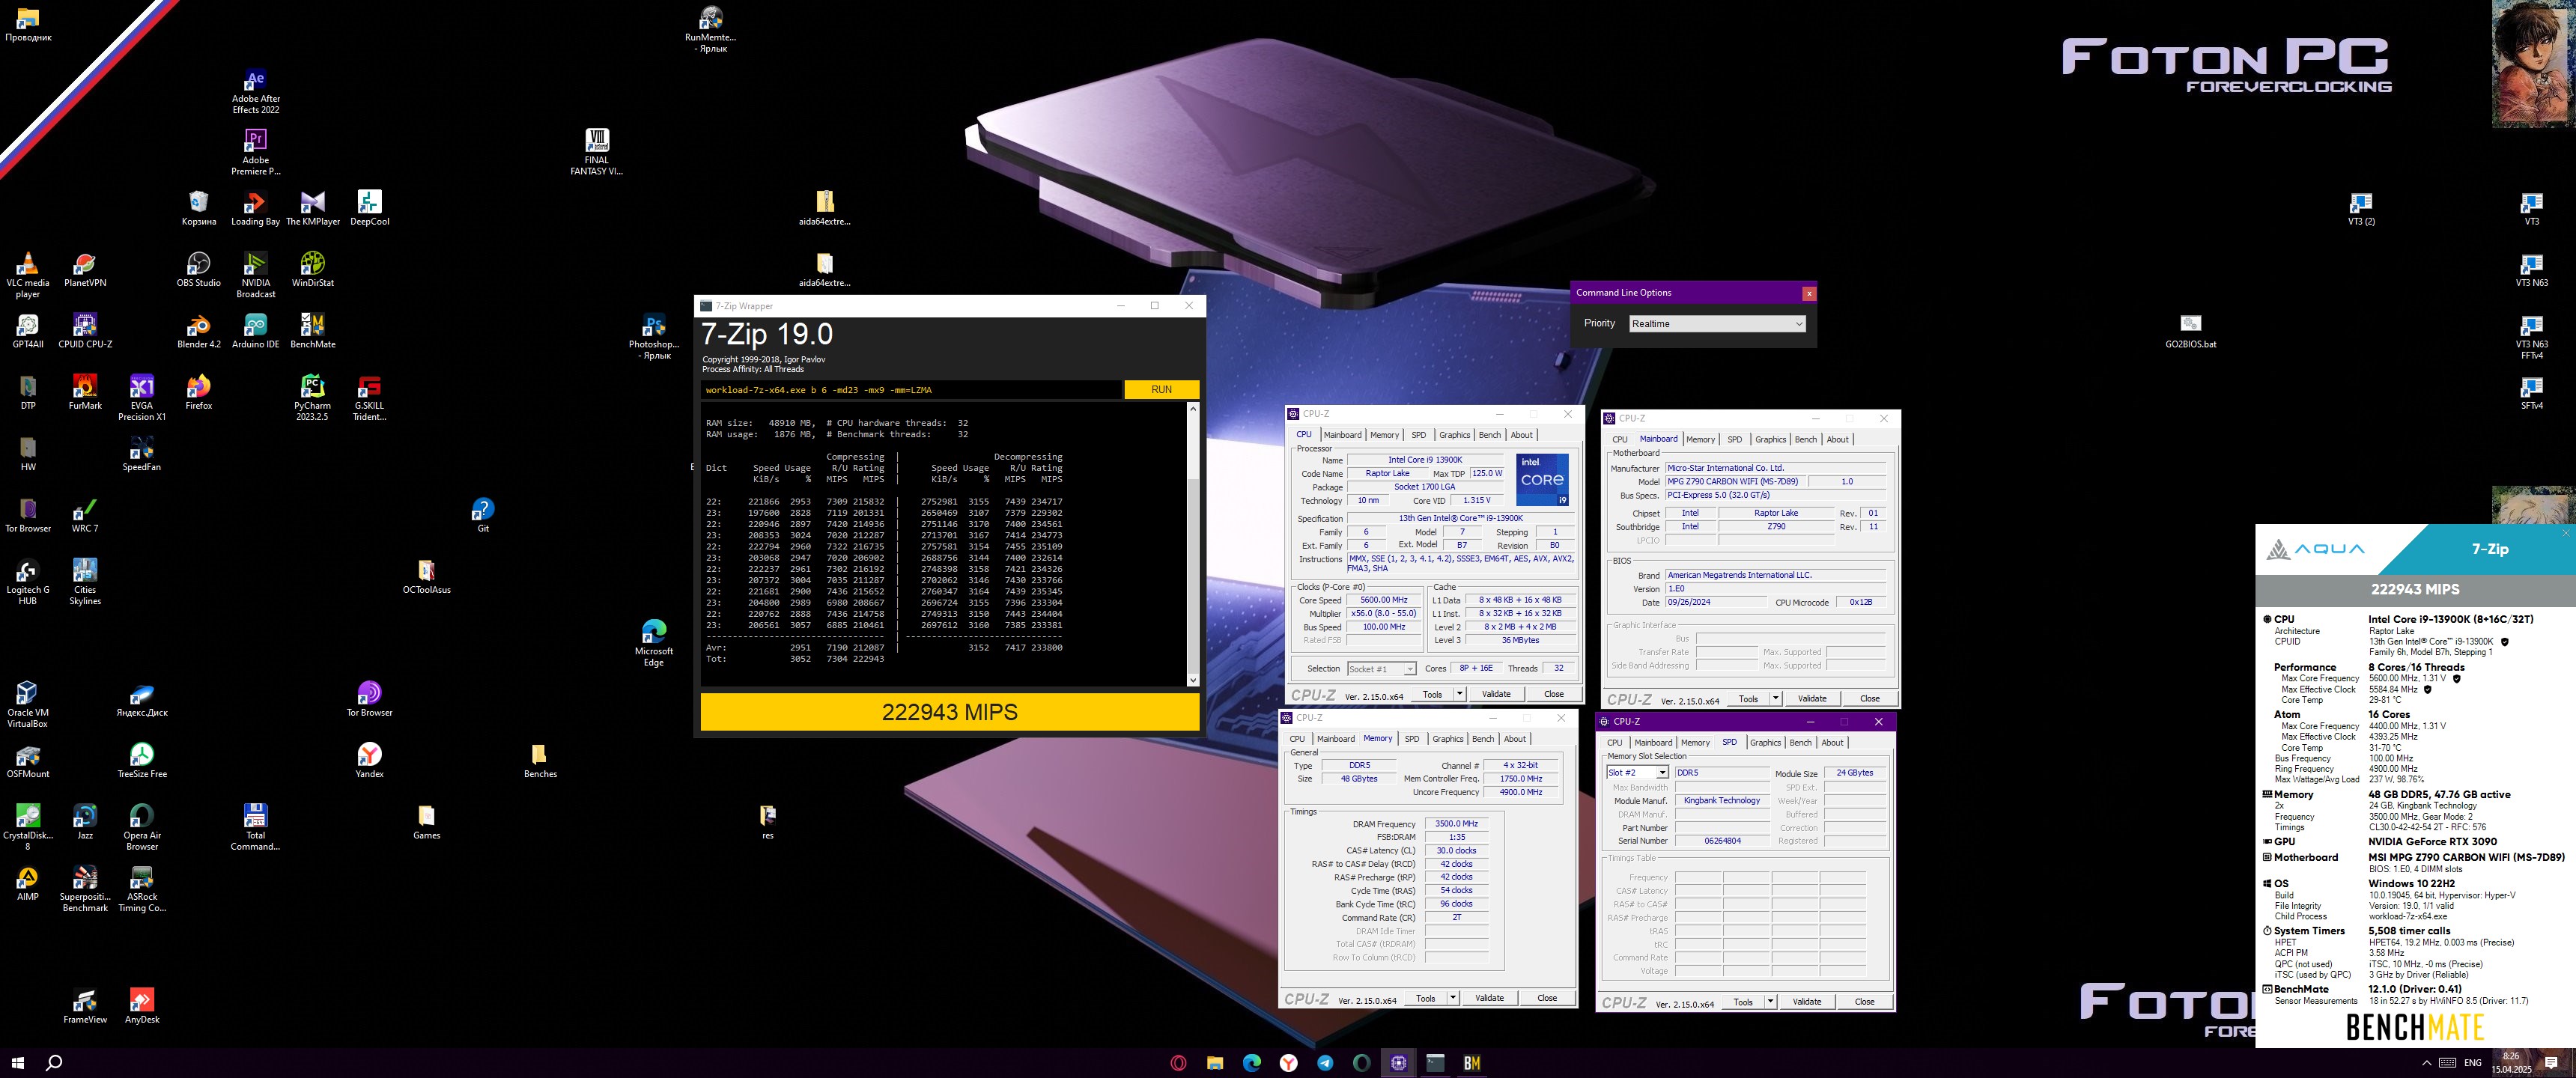Close the Command Line Options window
Screen dimensions: 2576x1078
[1808, 293]
